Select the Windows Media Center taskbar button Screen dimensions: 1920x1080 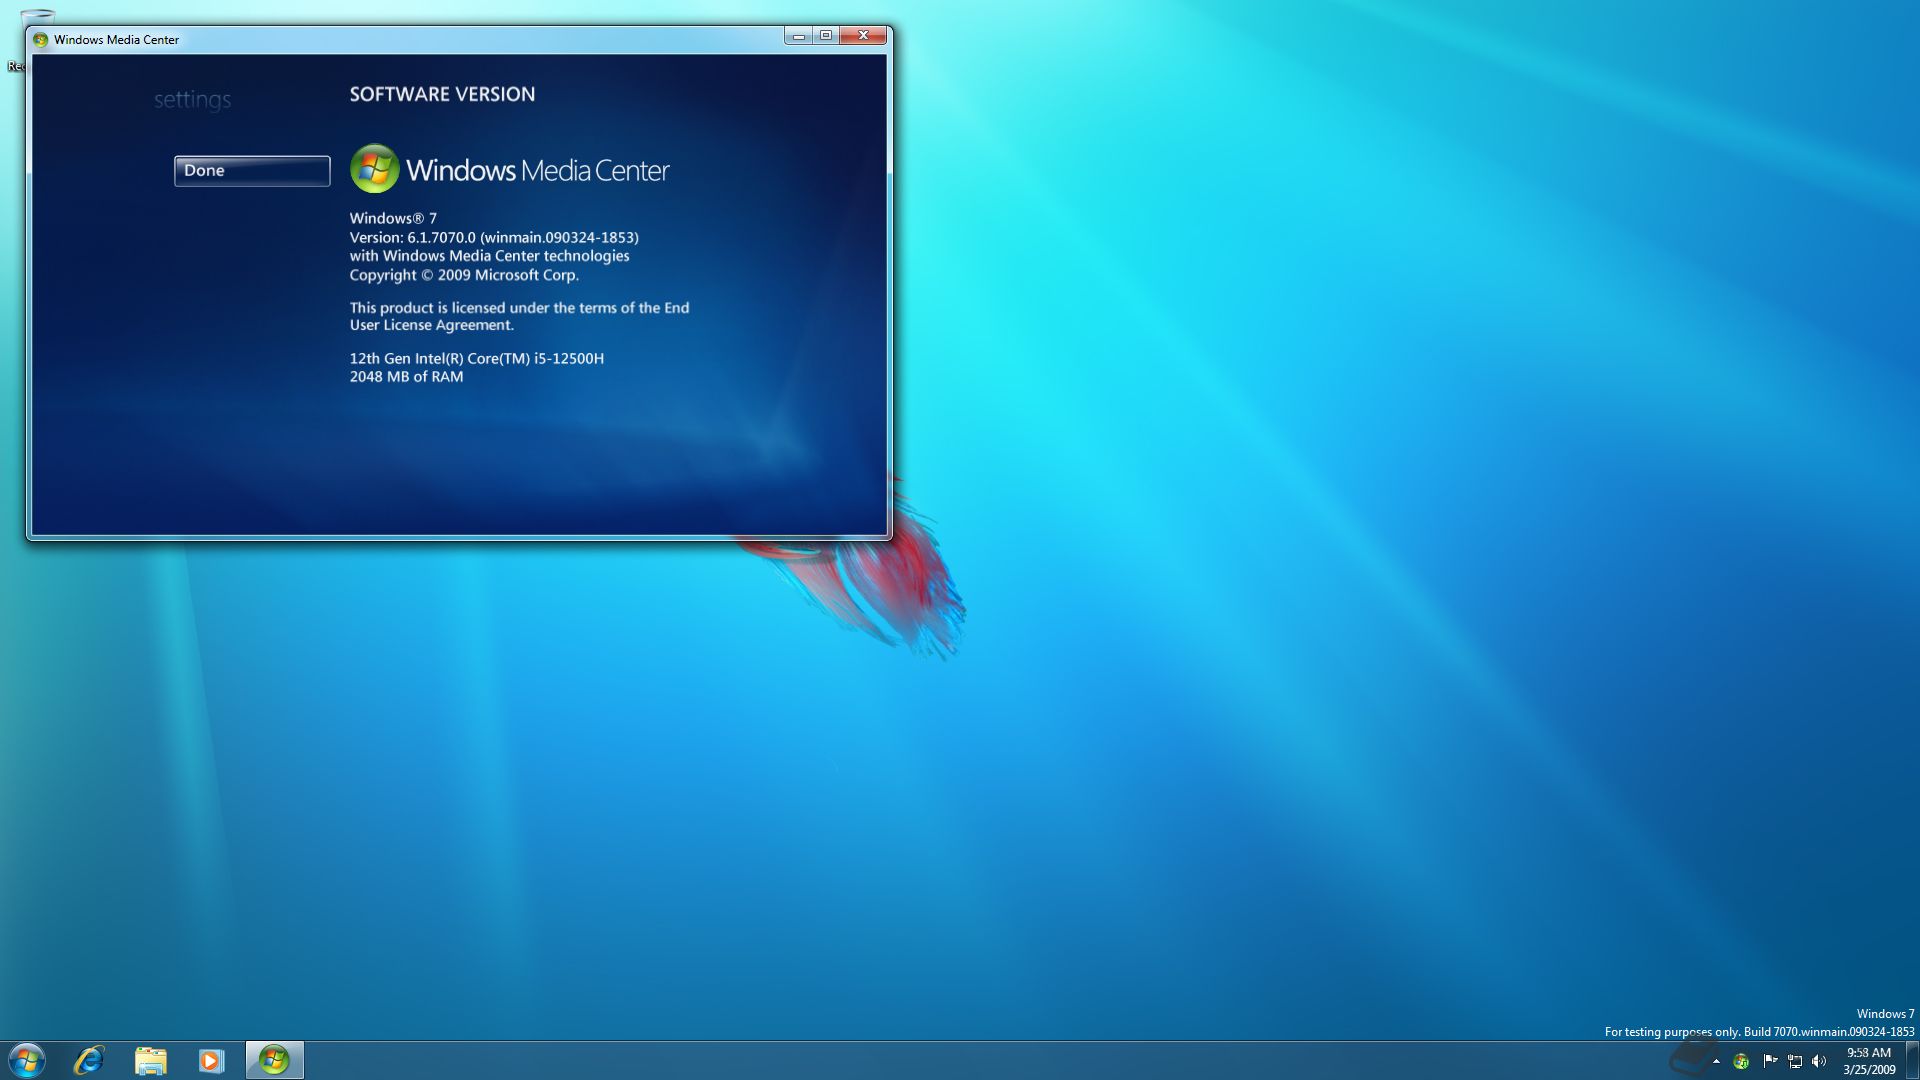click(274, 1060)
